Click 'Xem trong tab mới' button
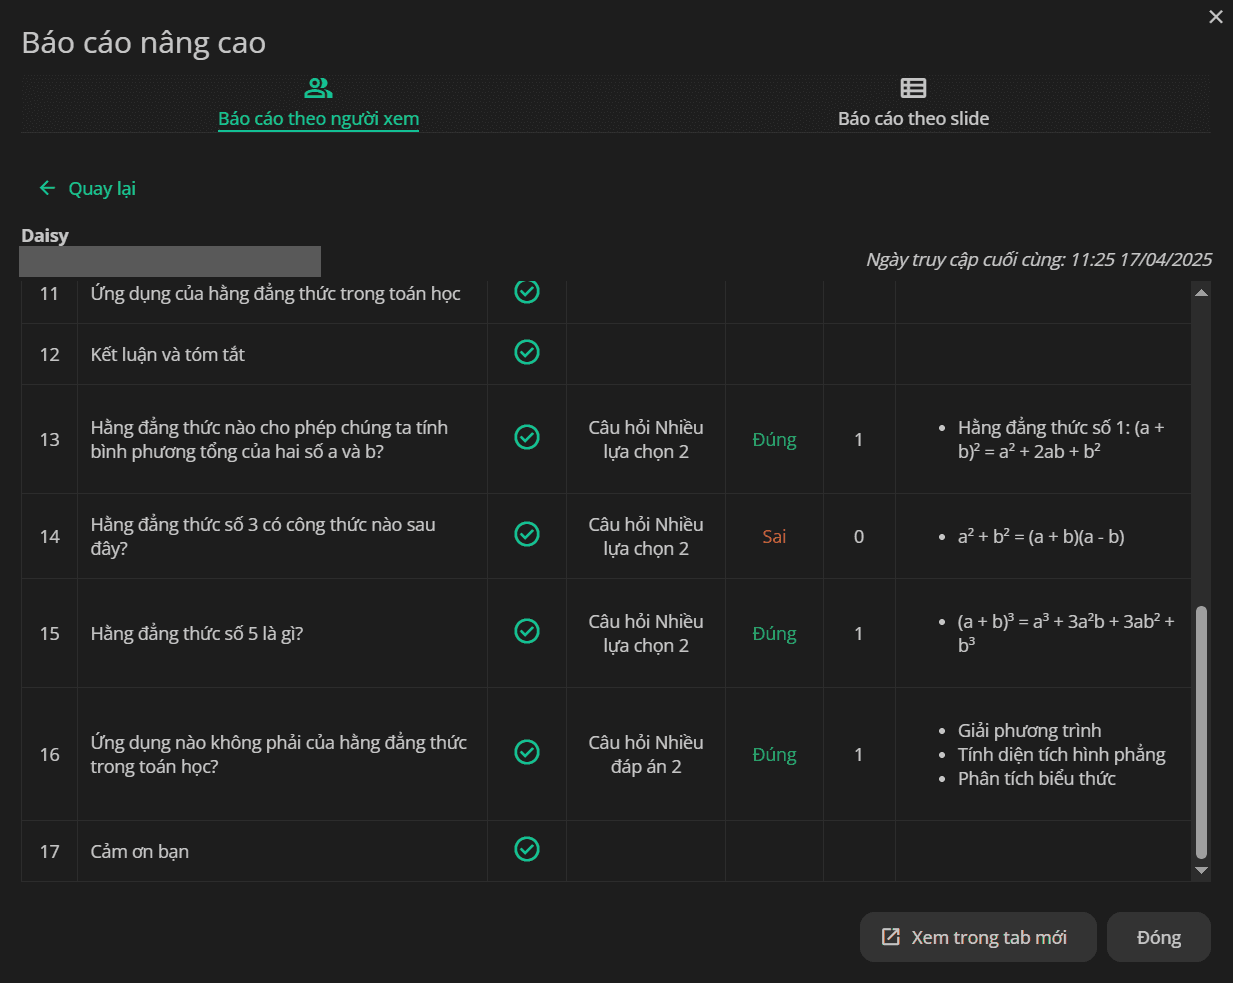The height and width of the screenshot is (983, 1233). (x=978, y=937)
